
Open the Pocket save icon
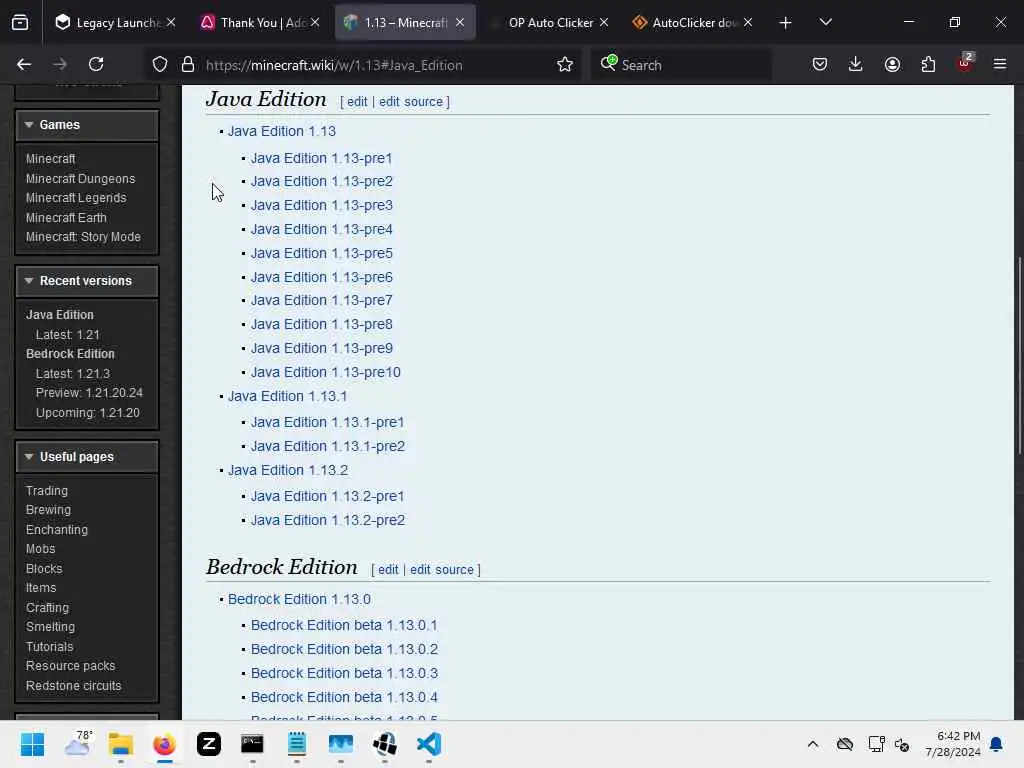coord(820,64)
